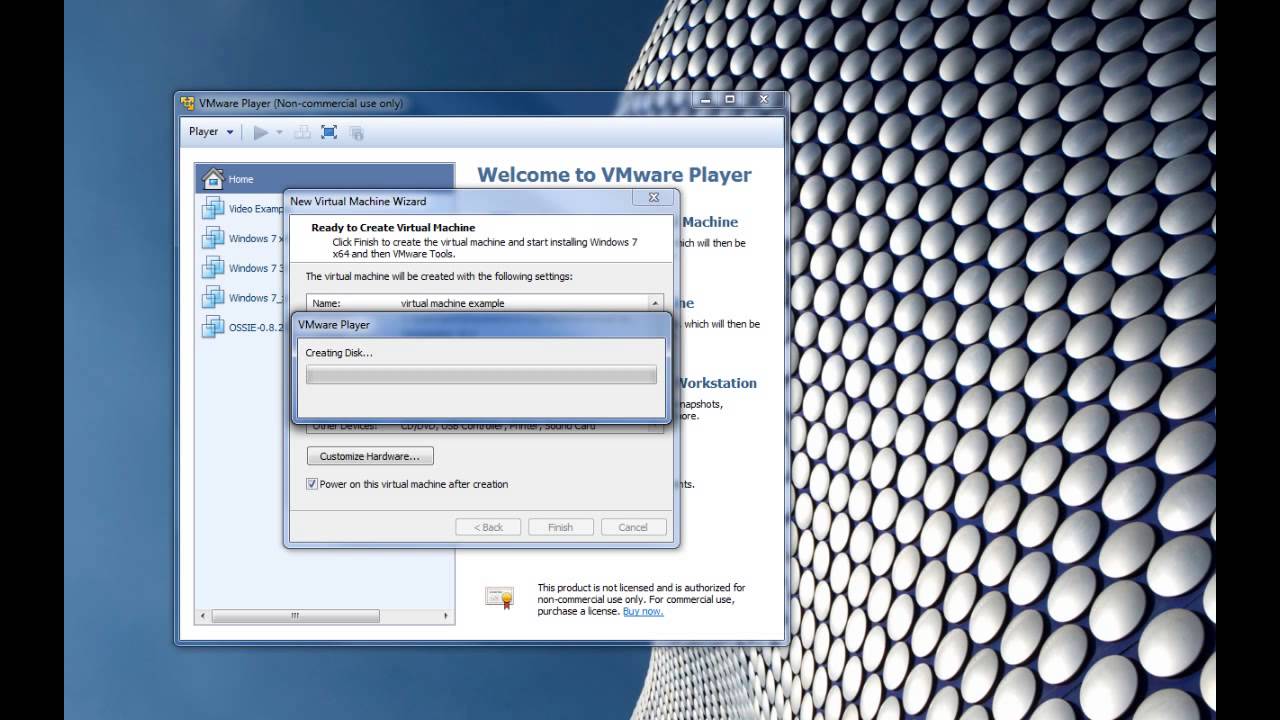
Task: Enter full screen mode via toolbar icon
Action: click(x=329, y=132)
